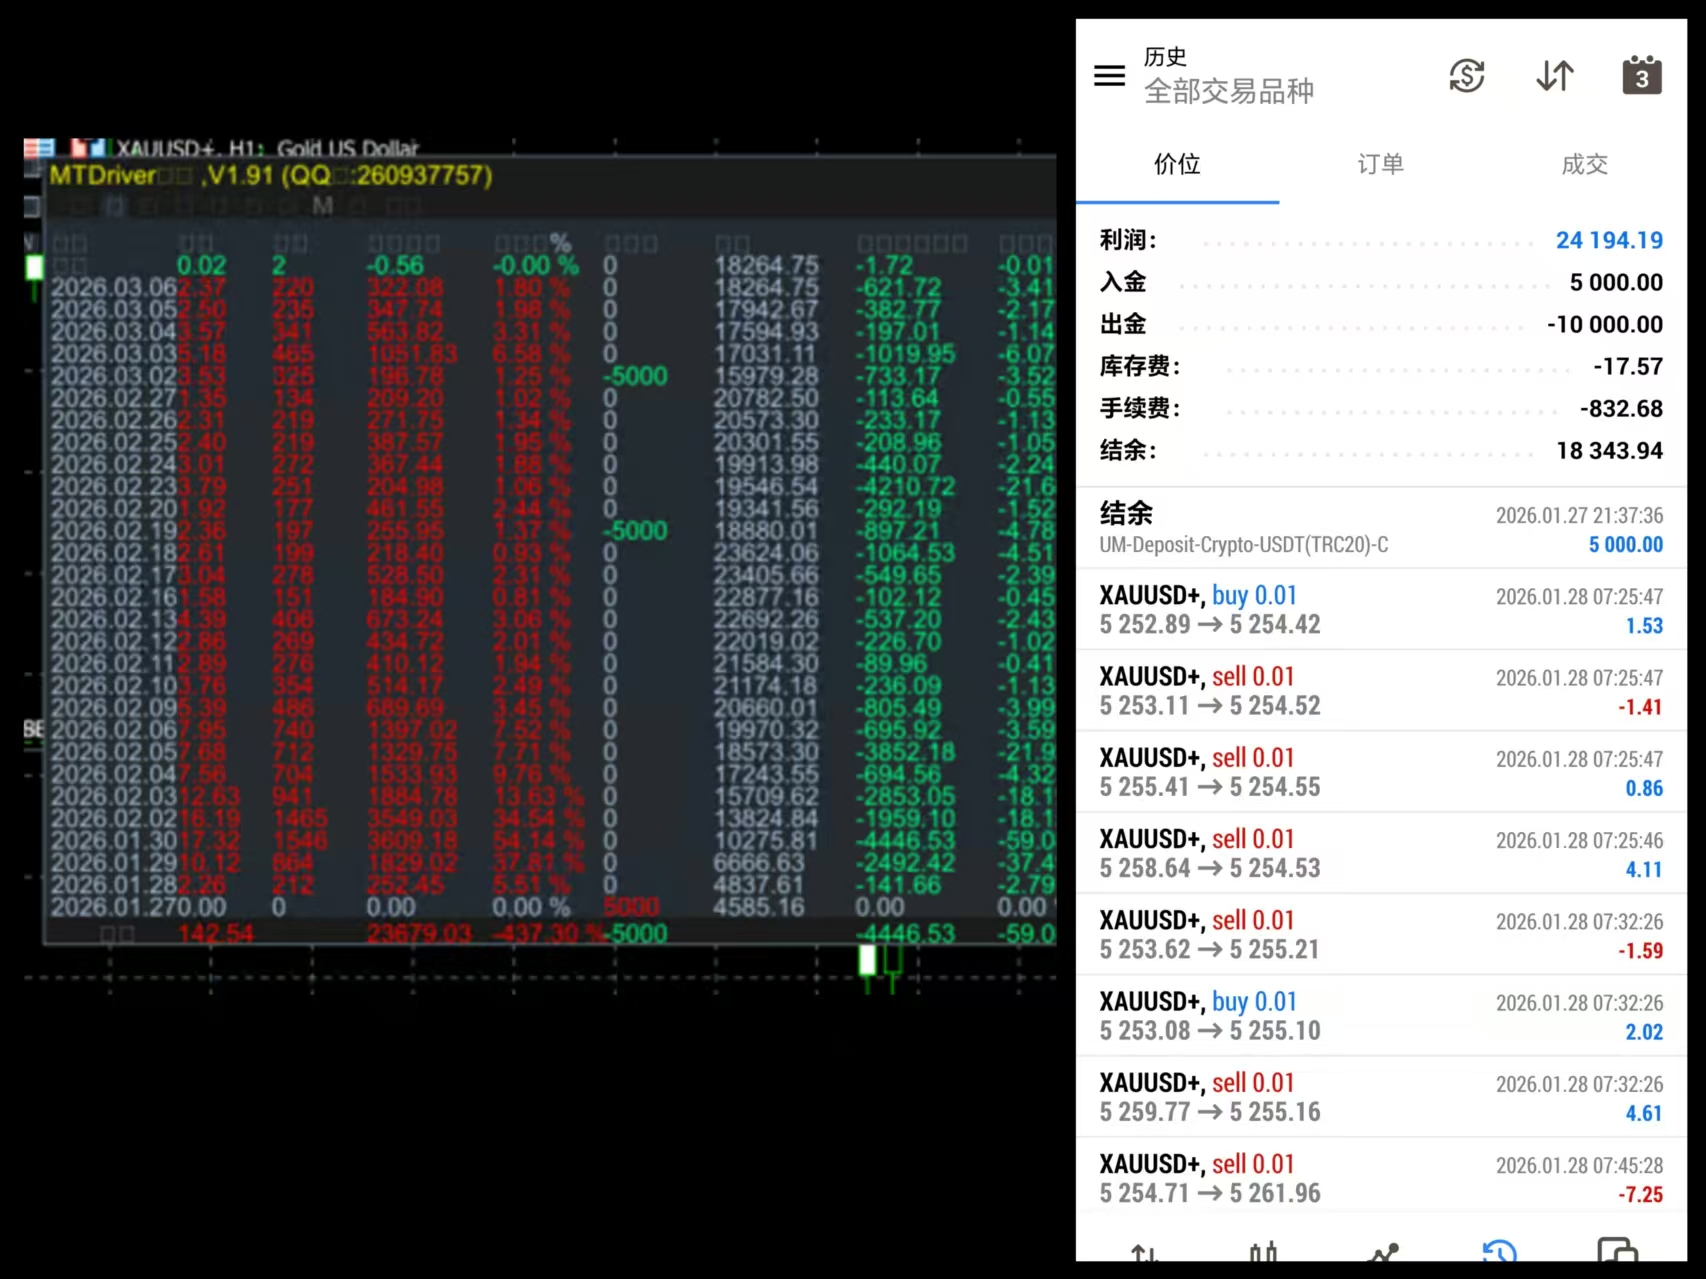Select balance 23624.06 in chart table

click(x=766, y=552)
